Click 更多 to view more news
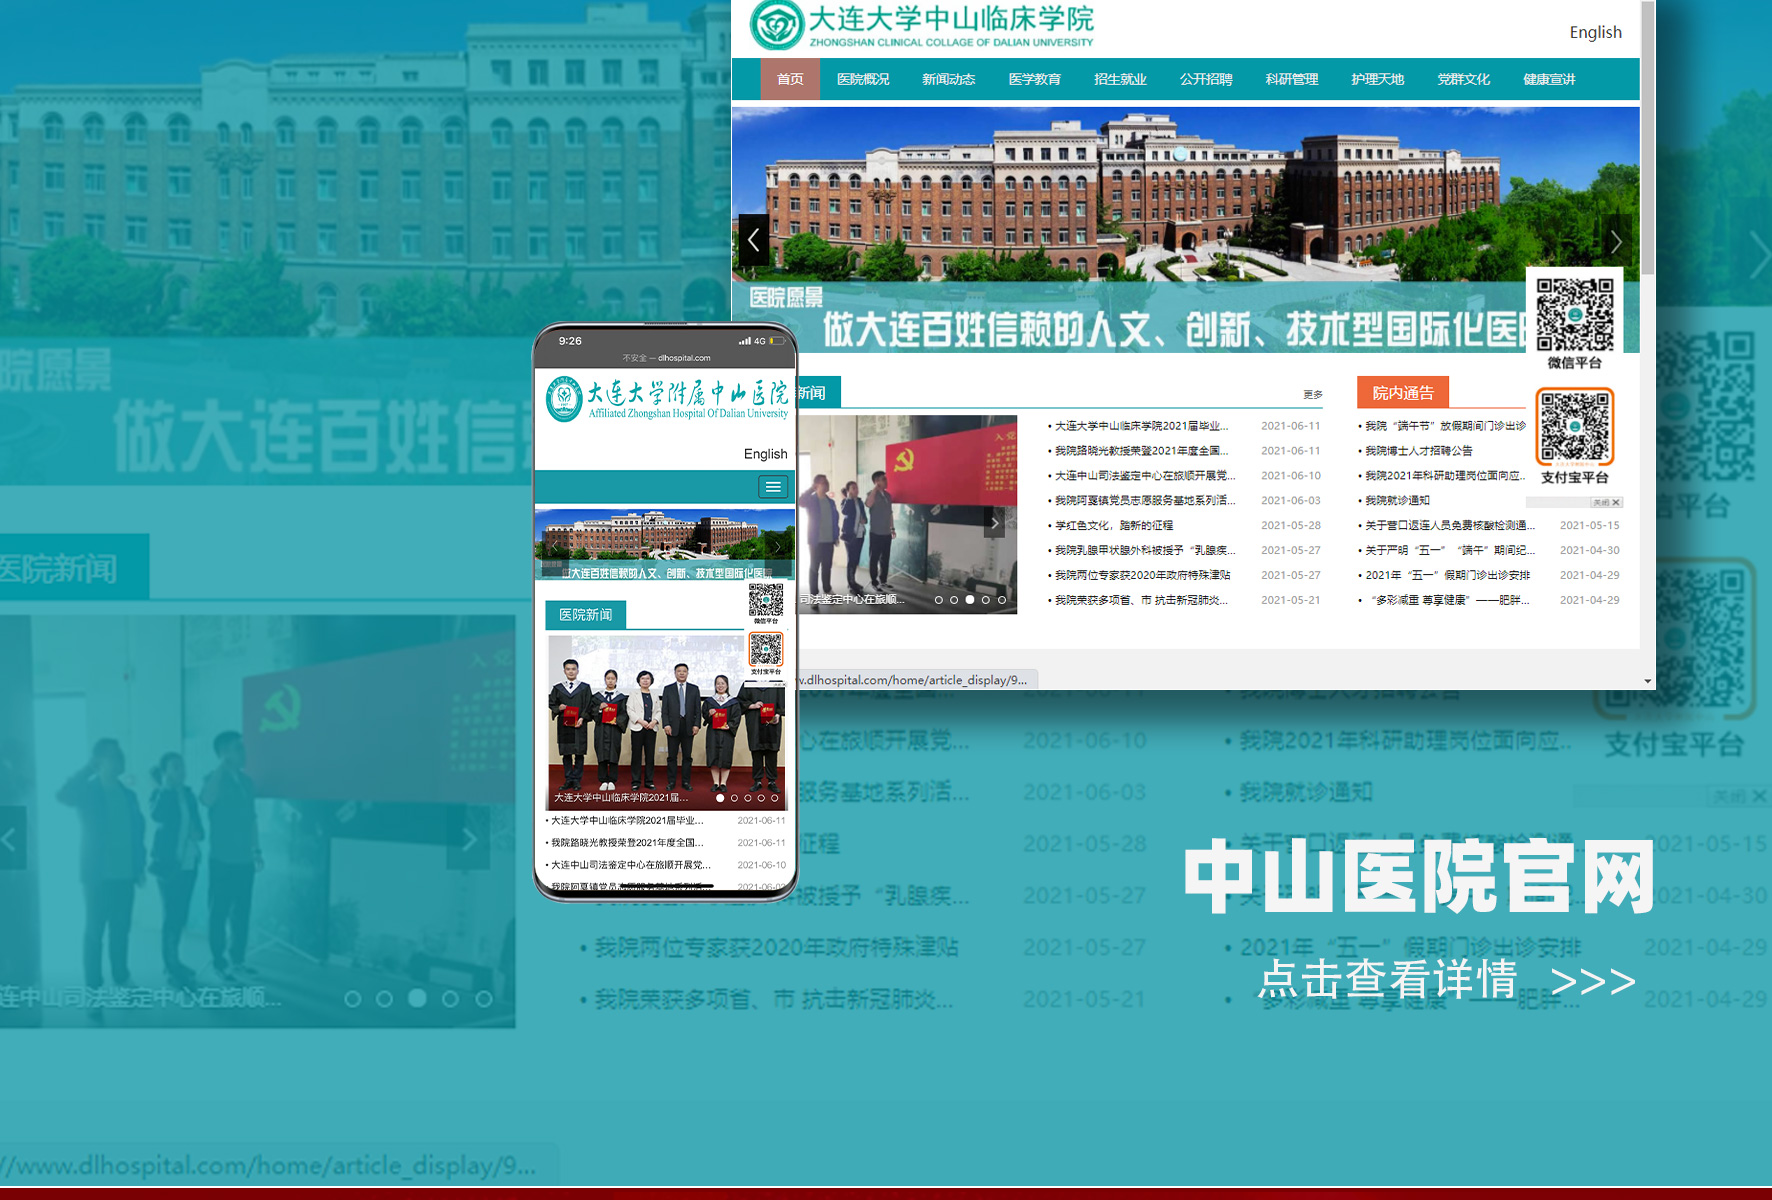 pyautogui.click(x=1312, y=395)
